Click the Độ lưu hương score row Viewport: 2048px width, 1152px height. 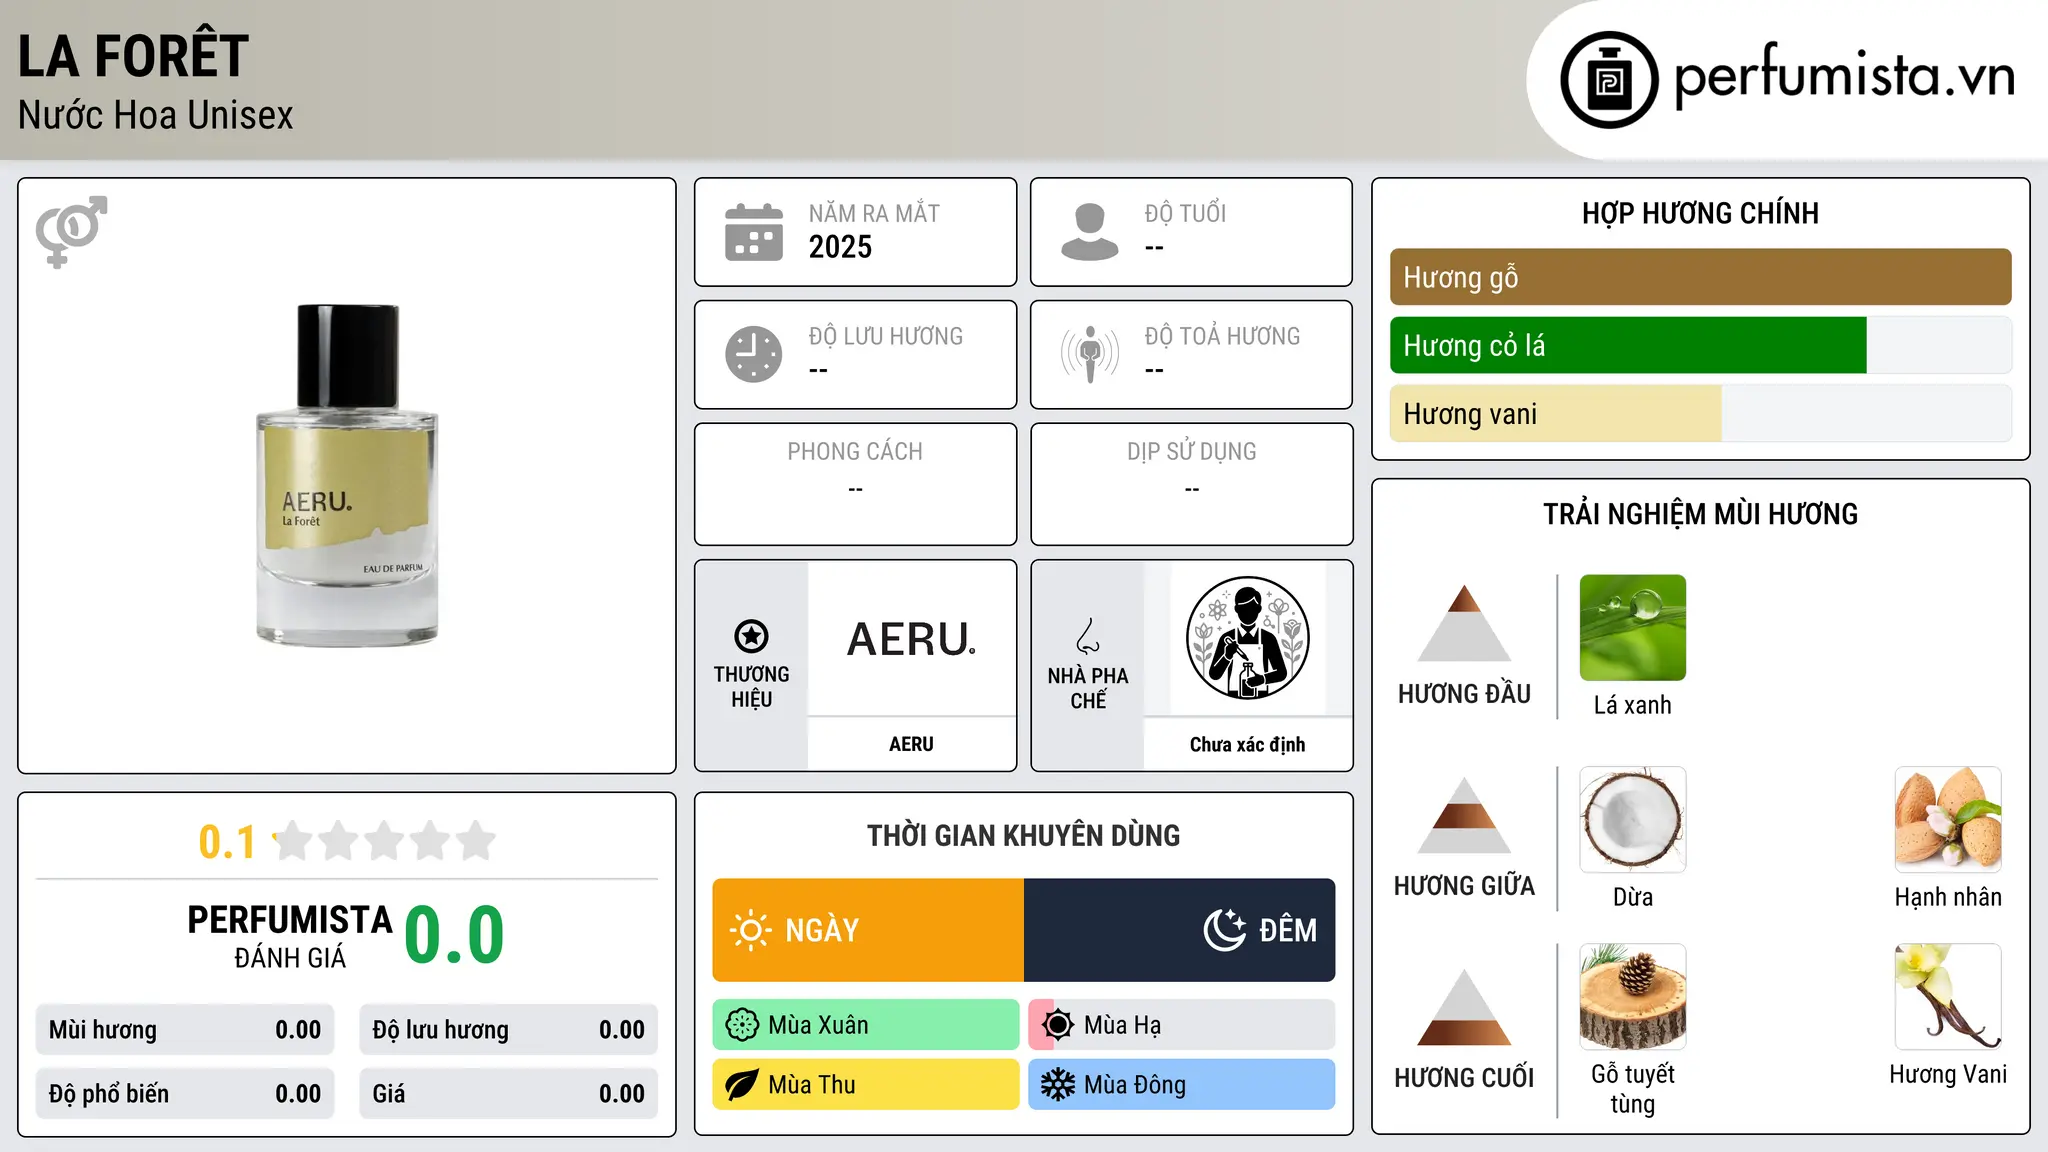pos(508,1030)
